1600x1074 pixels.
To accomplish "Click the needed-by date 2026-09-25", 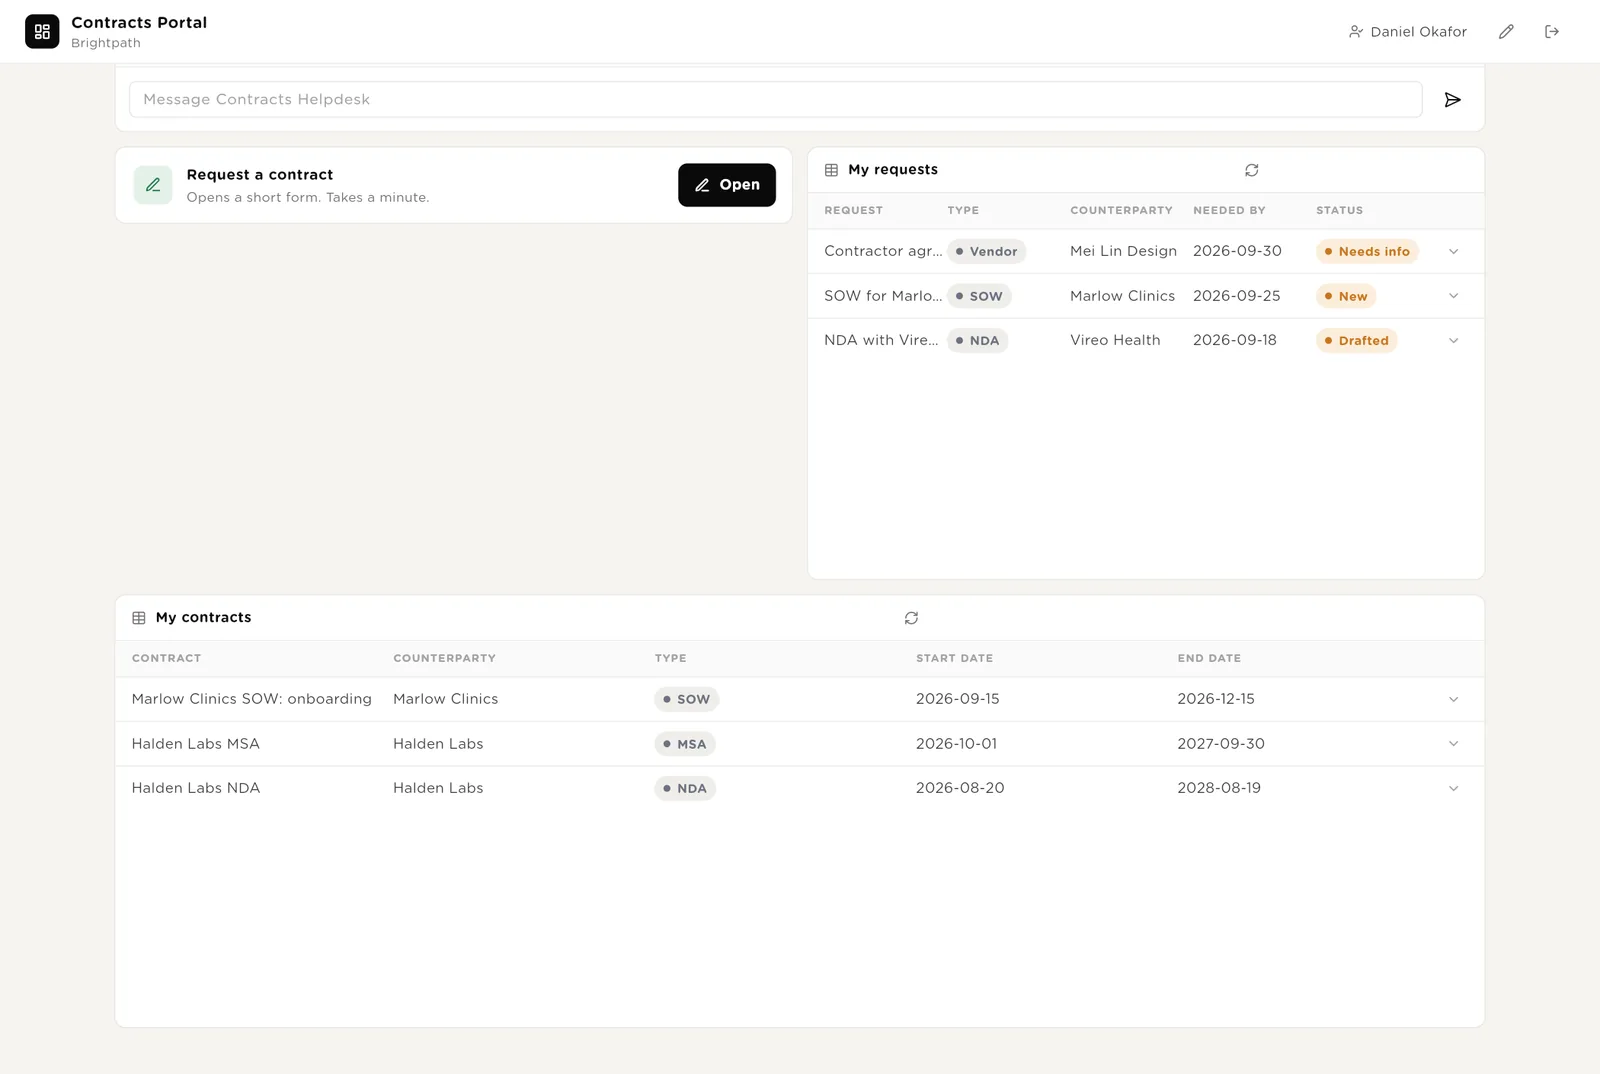I will tap(1236, 296).
